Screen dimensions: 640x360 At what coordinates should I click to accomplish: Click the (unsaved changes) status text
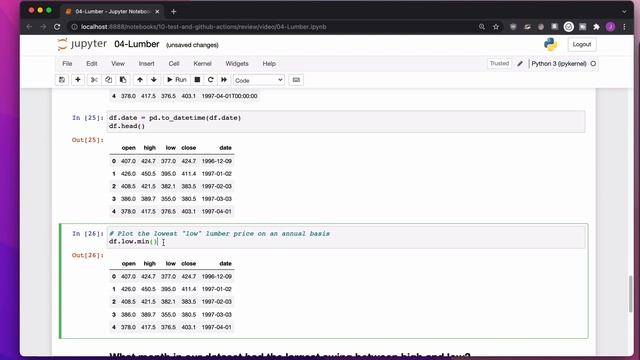point(192,45)
